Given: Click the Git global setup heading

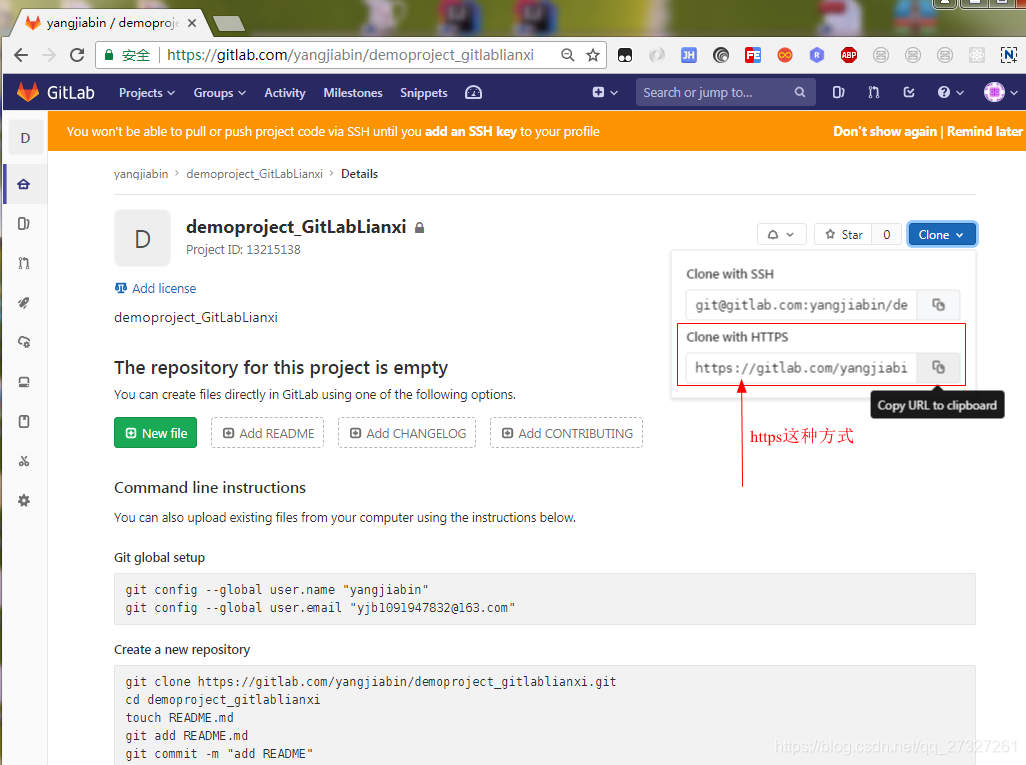Looking at the screenshot, I should coord(159,558).
